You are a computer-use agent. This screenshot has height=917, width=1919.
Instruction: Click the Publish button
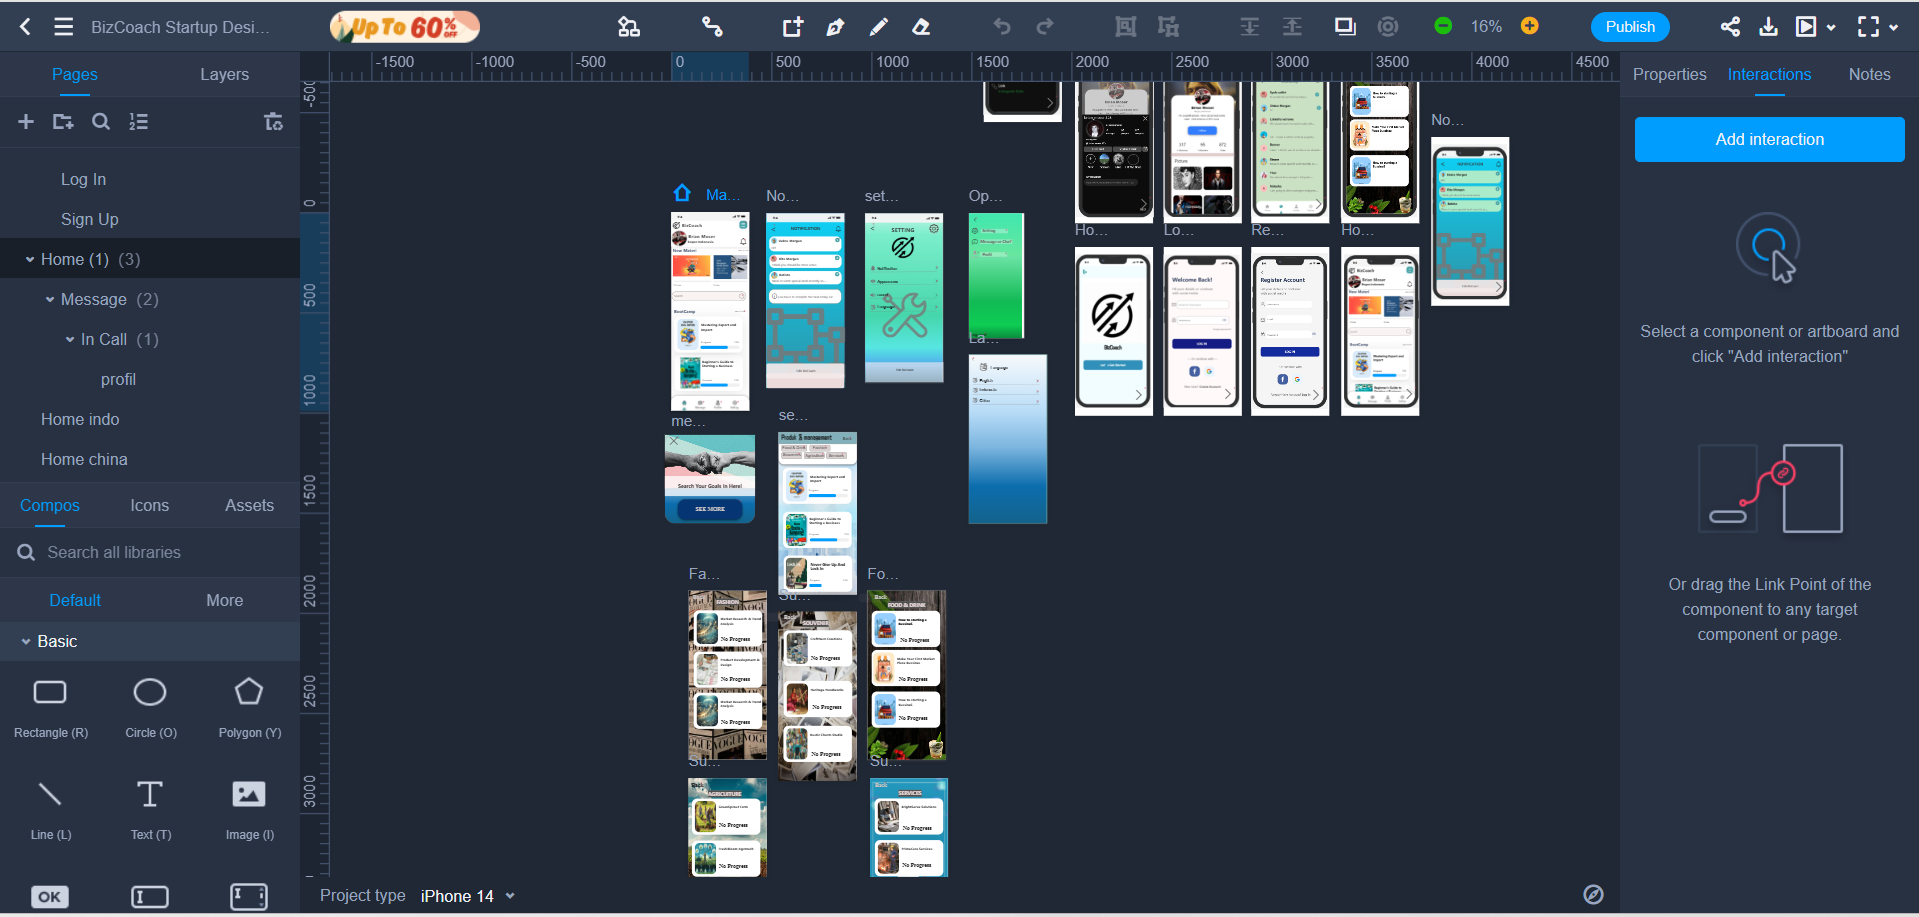click(x=1629, y=27)
